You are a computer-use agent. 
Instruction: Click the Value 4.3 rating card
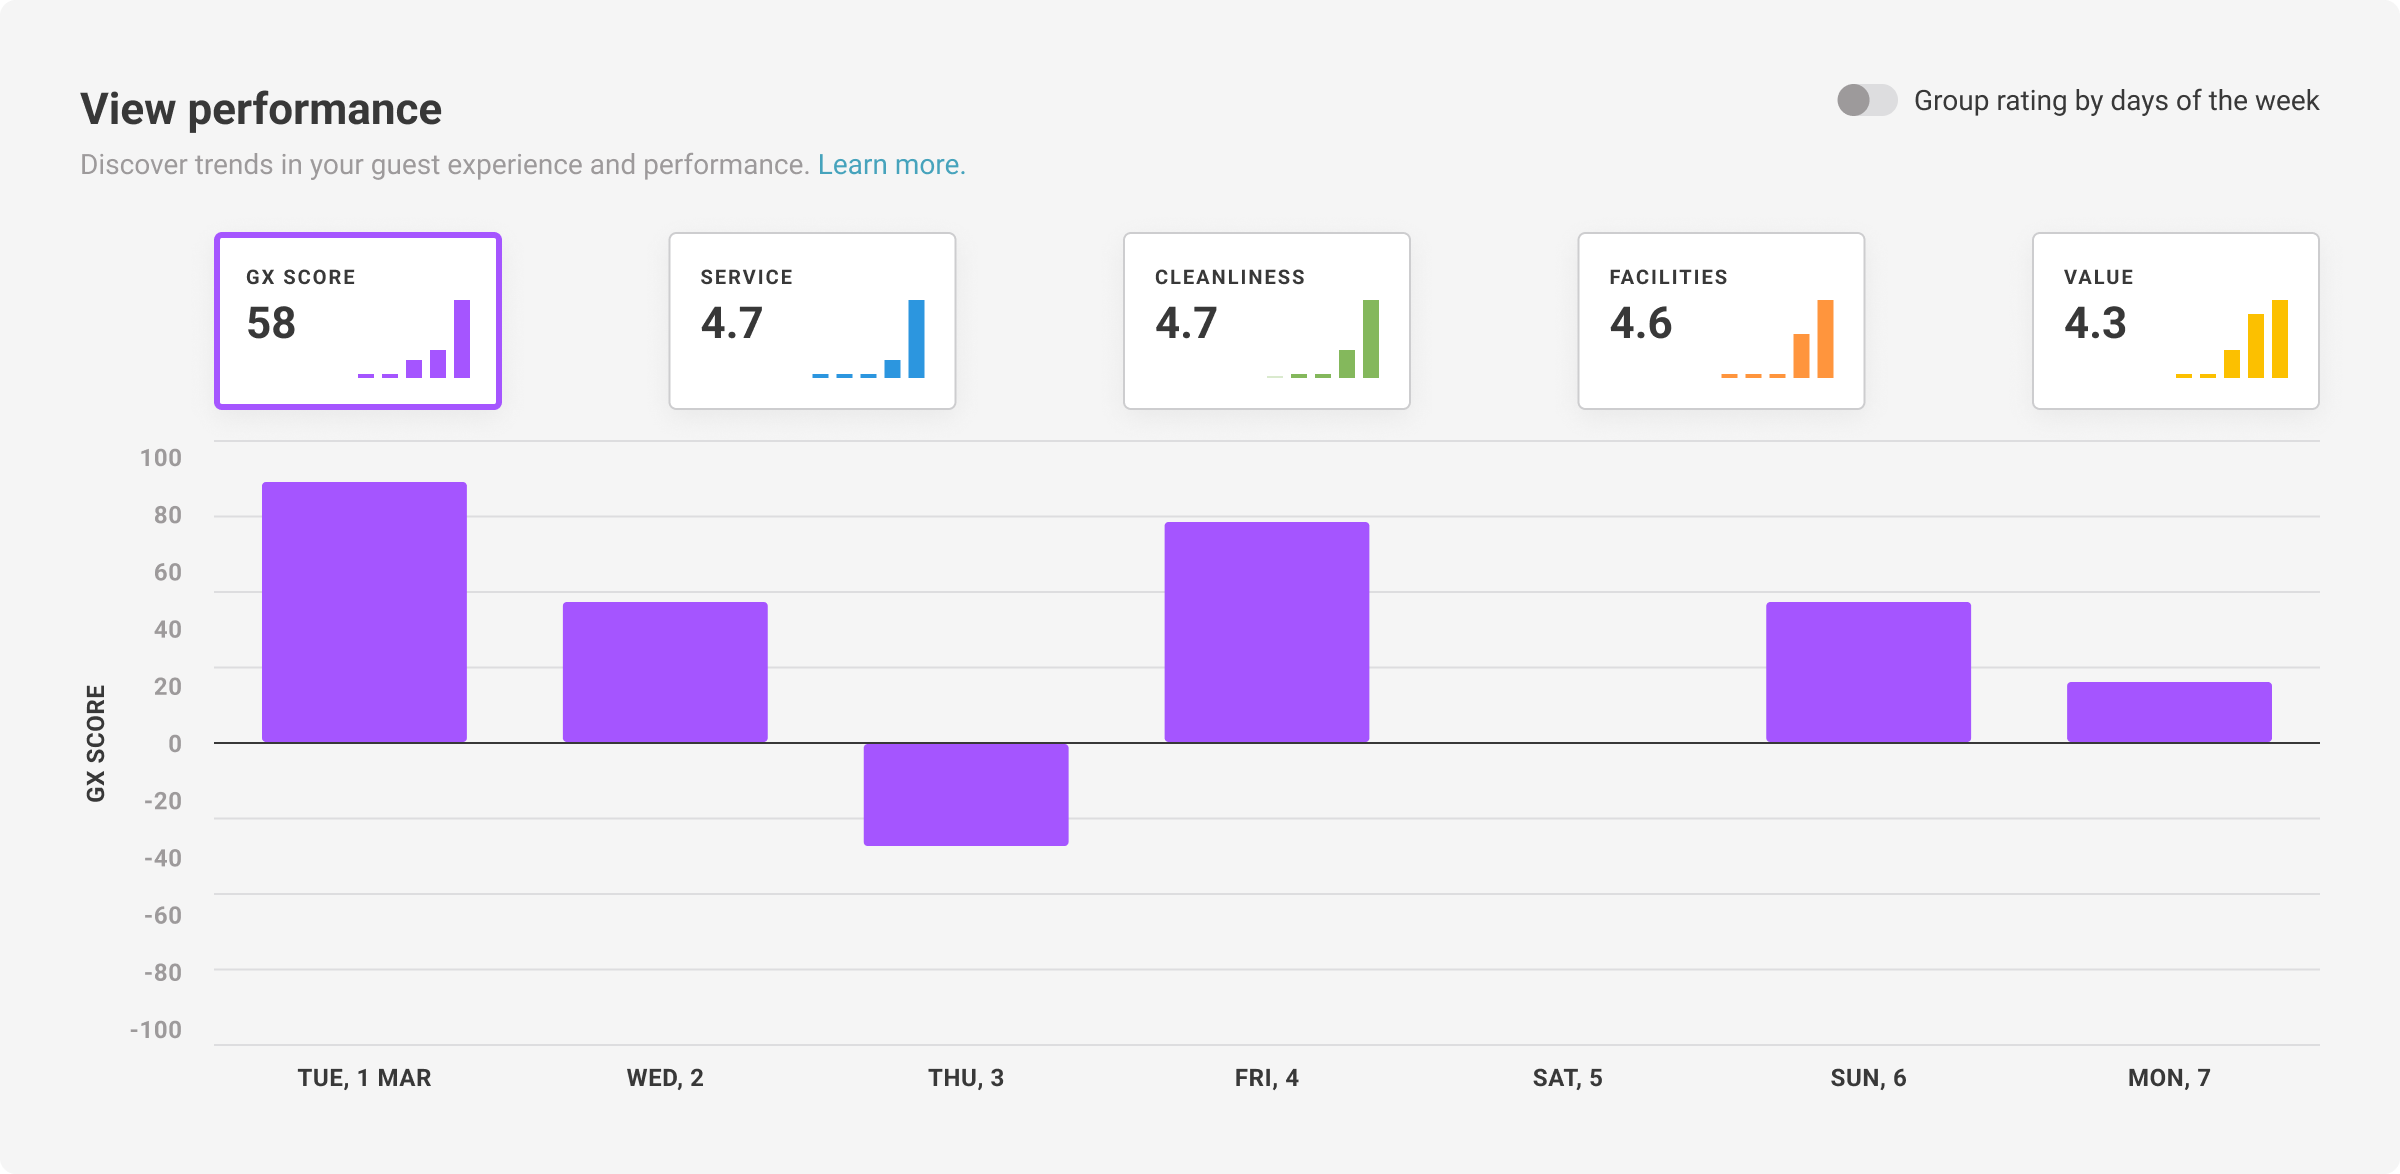coord(2177,320)
